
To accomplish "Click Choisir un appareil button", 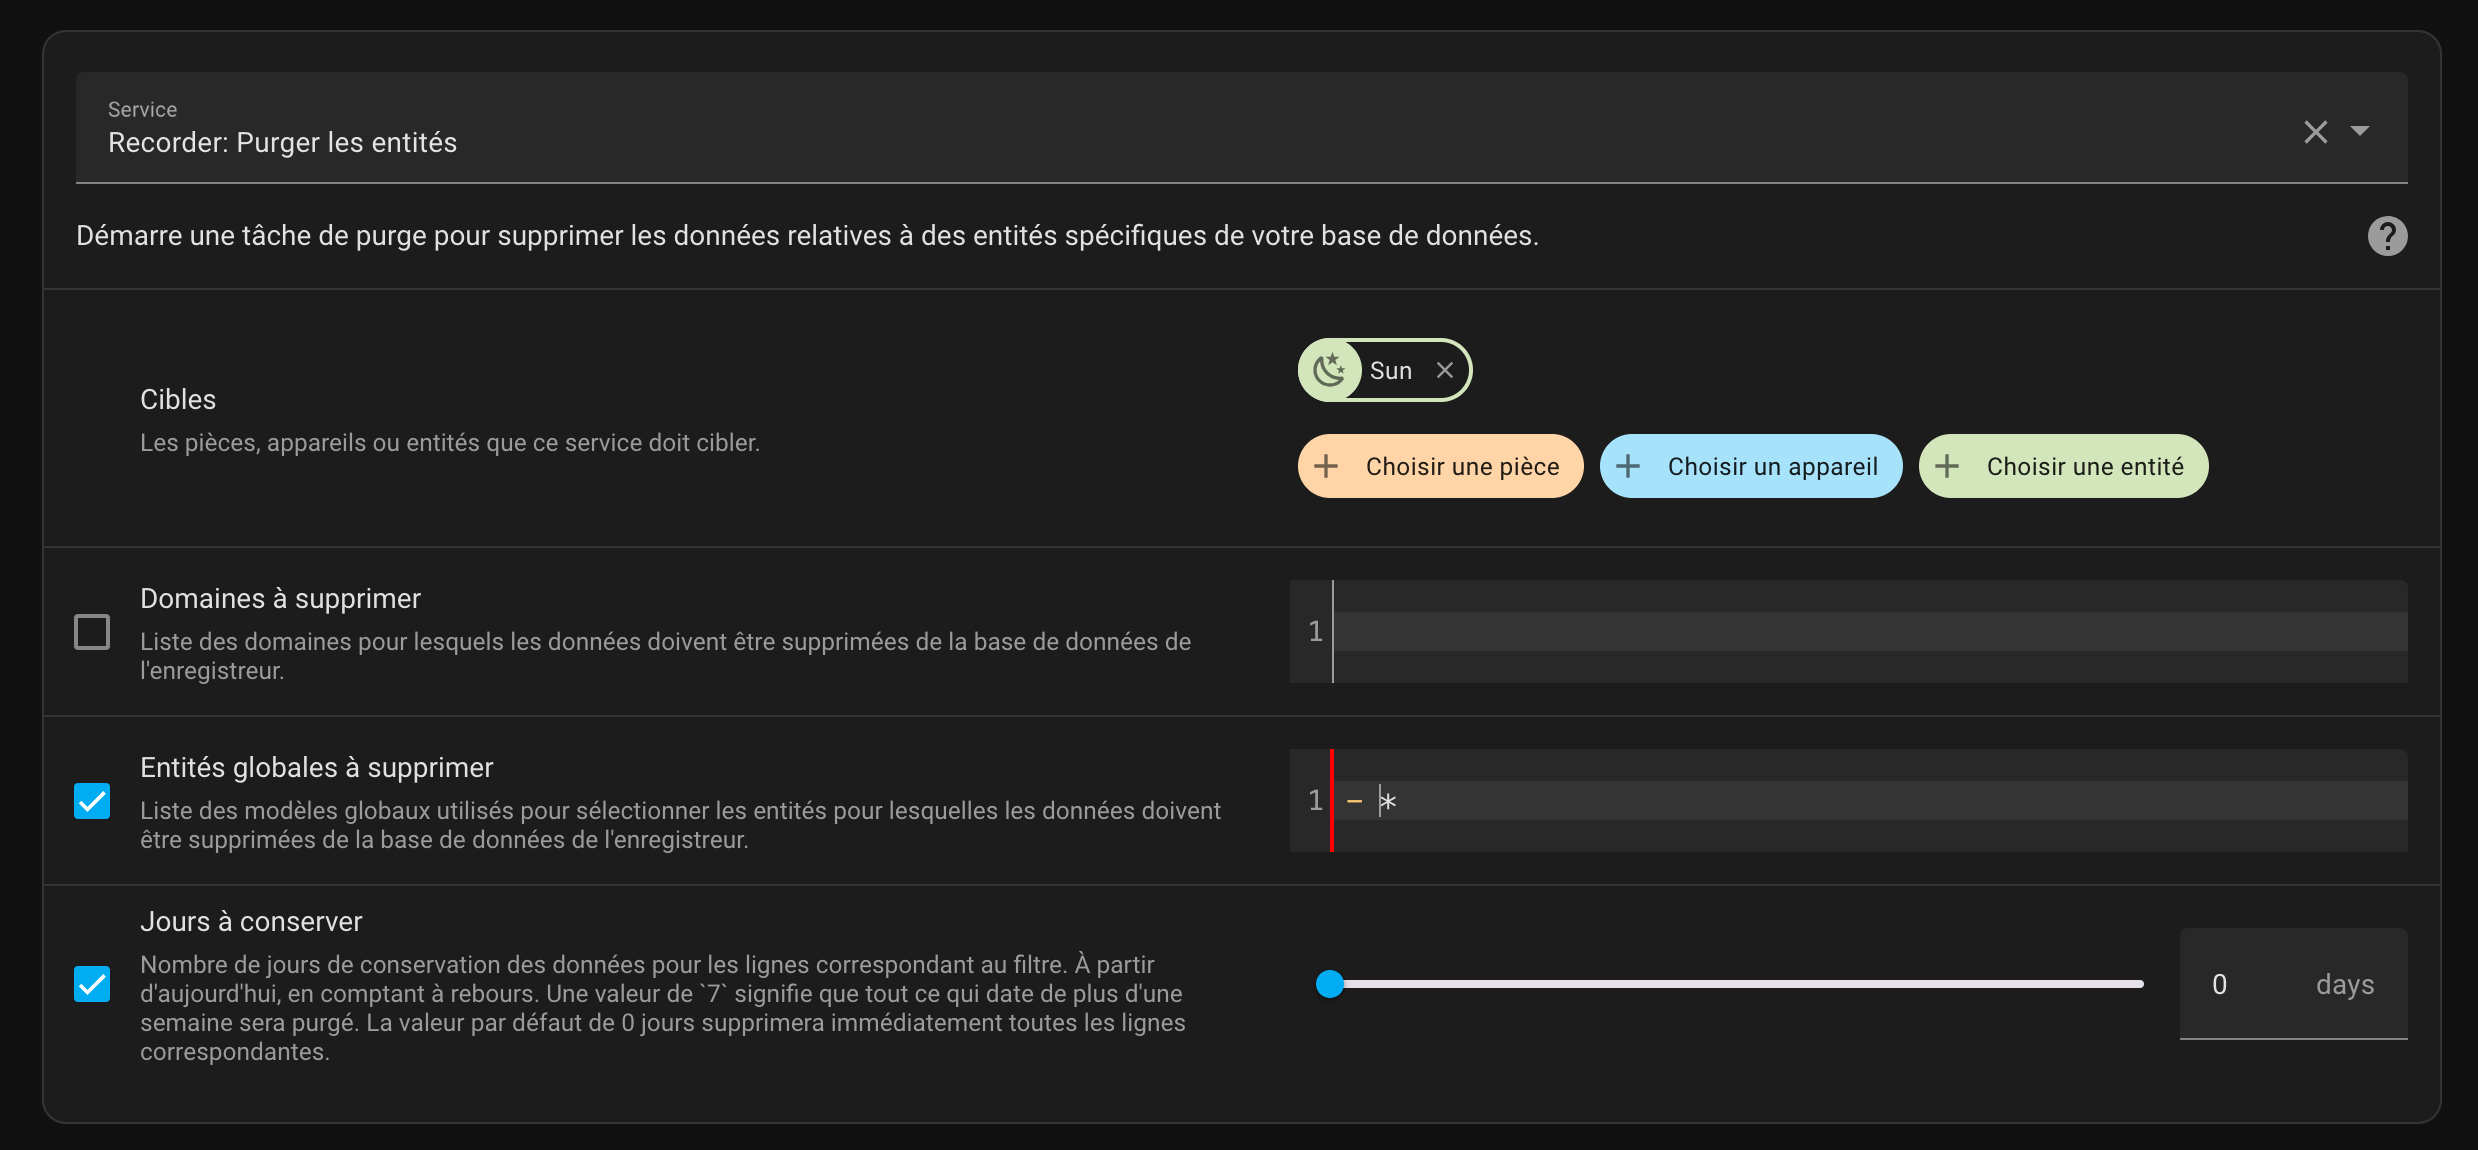I will click(x=1750, y=466).
